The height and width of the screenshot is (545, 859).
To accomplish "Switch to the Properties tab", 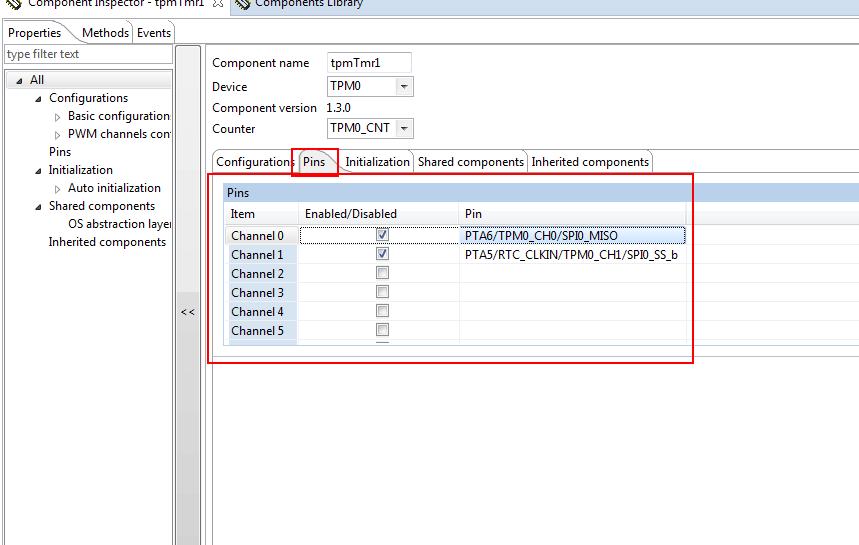I will click(x=35, y=33).
